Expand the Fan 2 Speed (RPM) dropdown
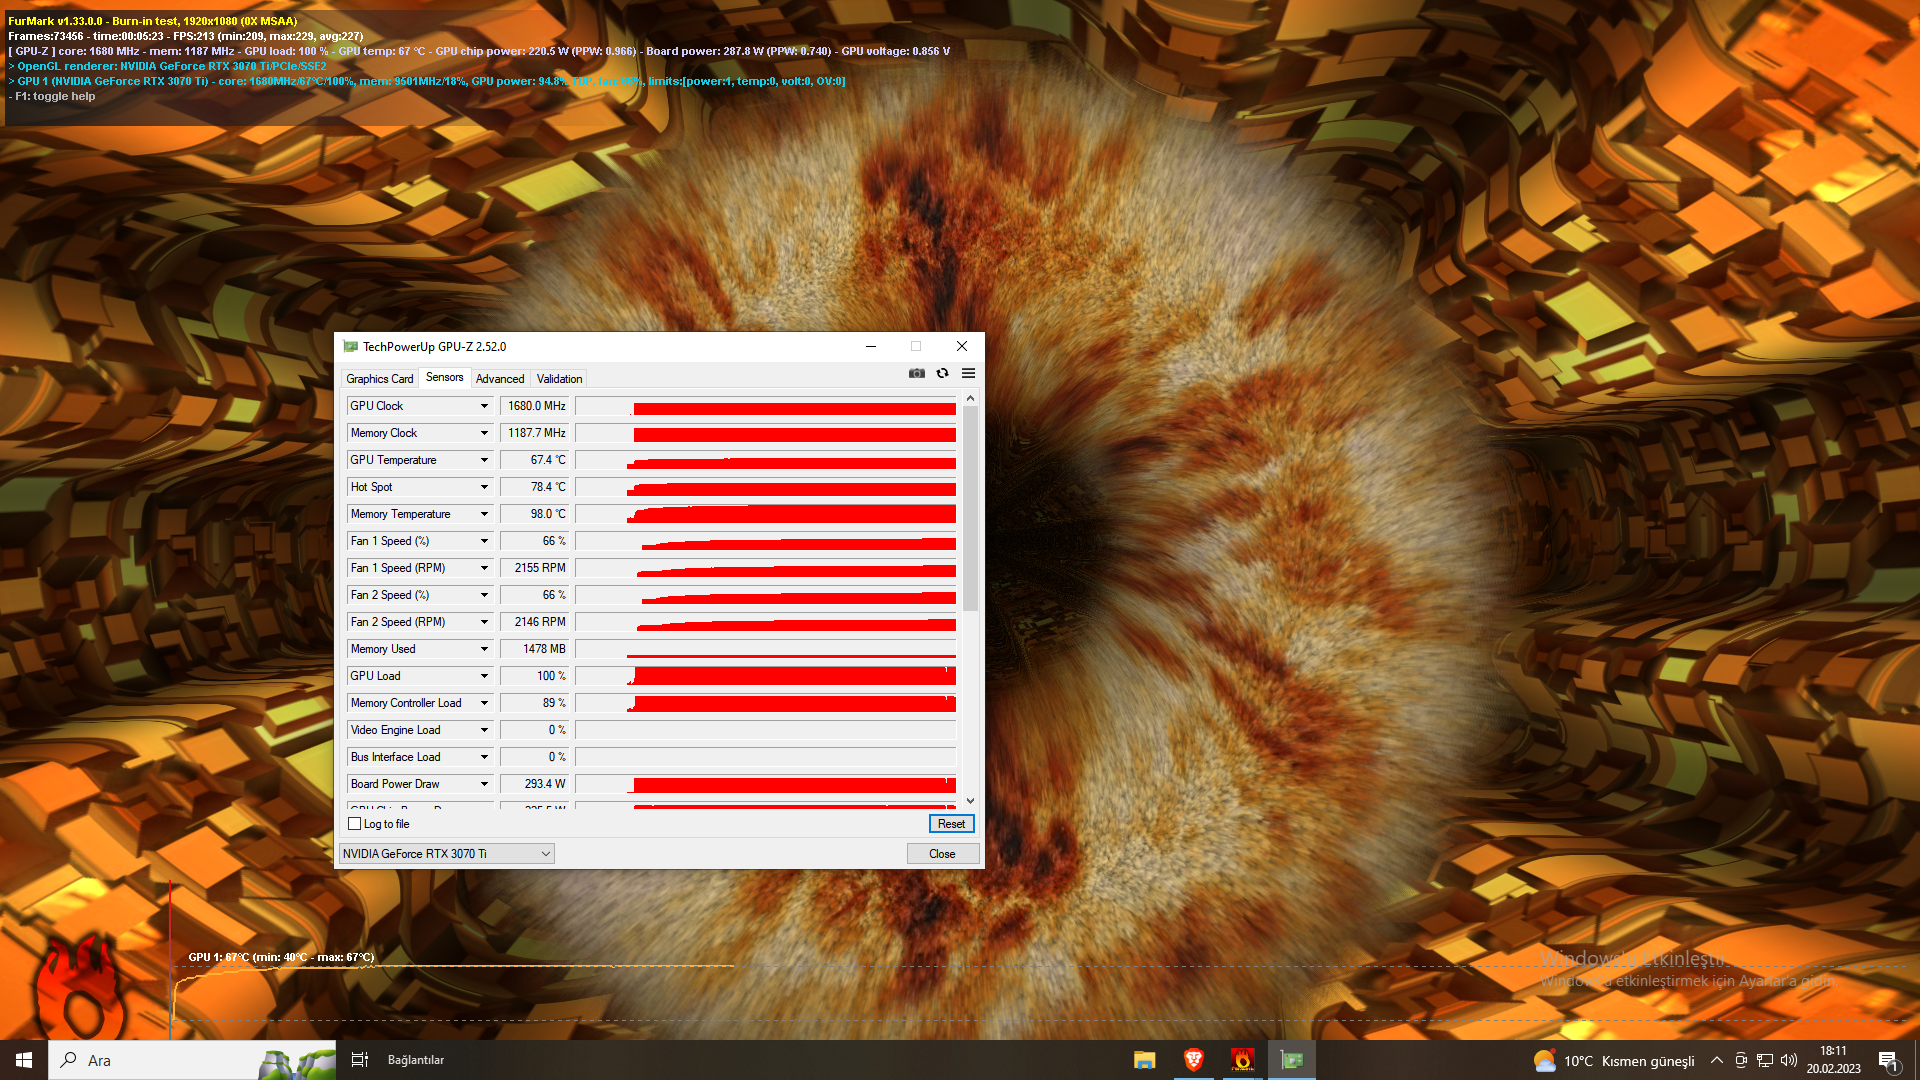 484,622
